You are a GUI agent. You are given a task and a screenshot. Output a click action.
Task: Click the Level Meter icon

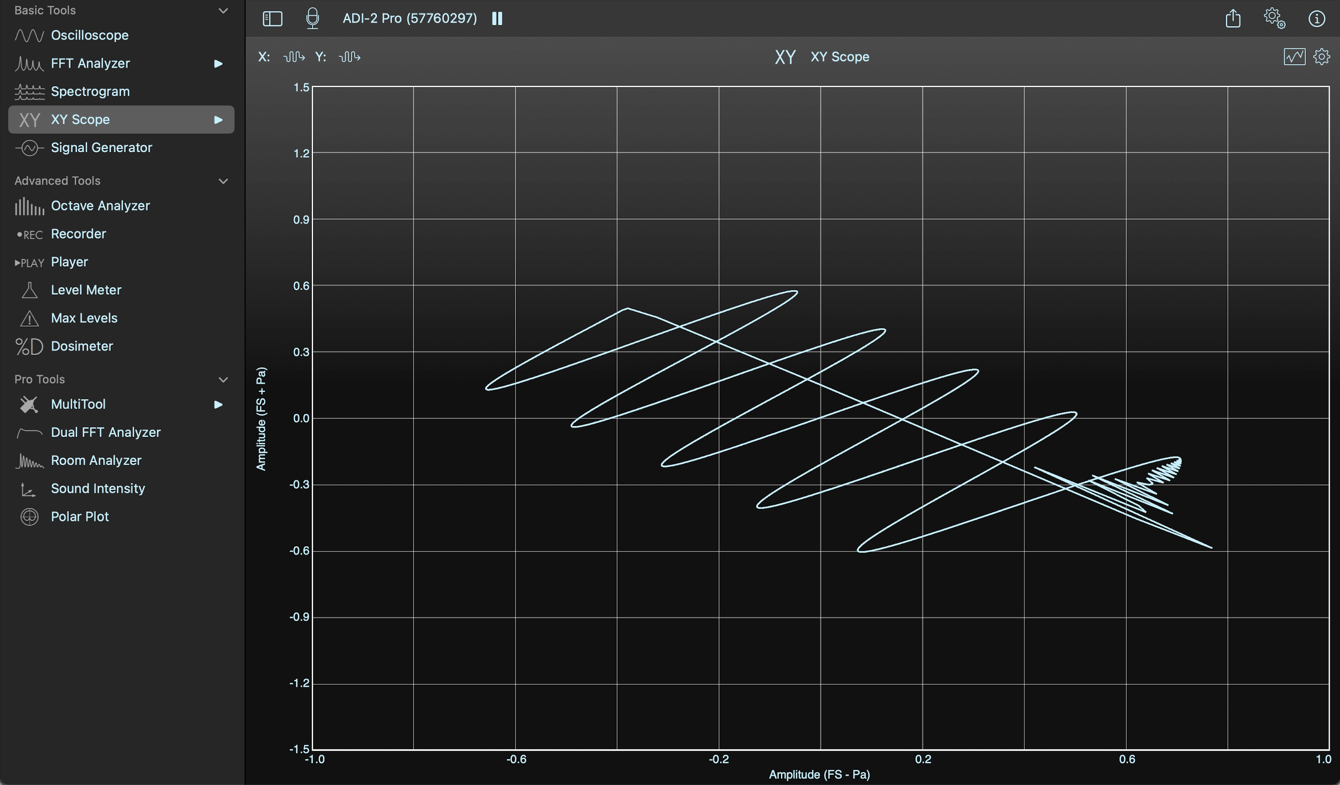29,290
